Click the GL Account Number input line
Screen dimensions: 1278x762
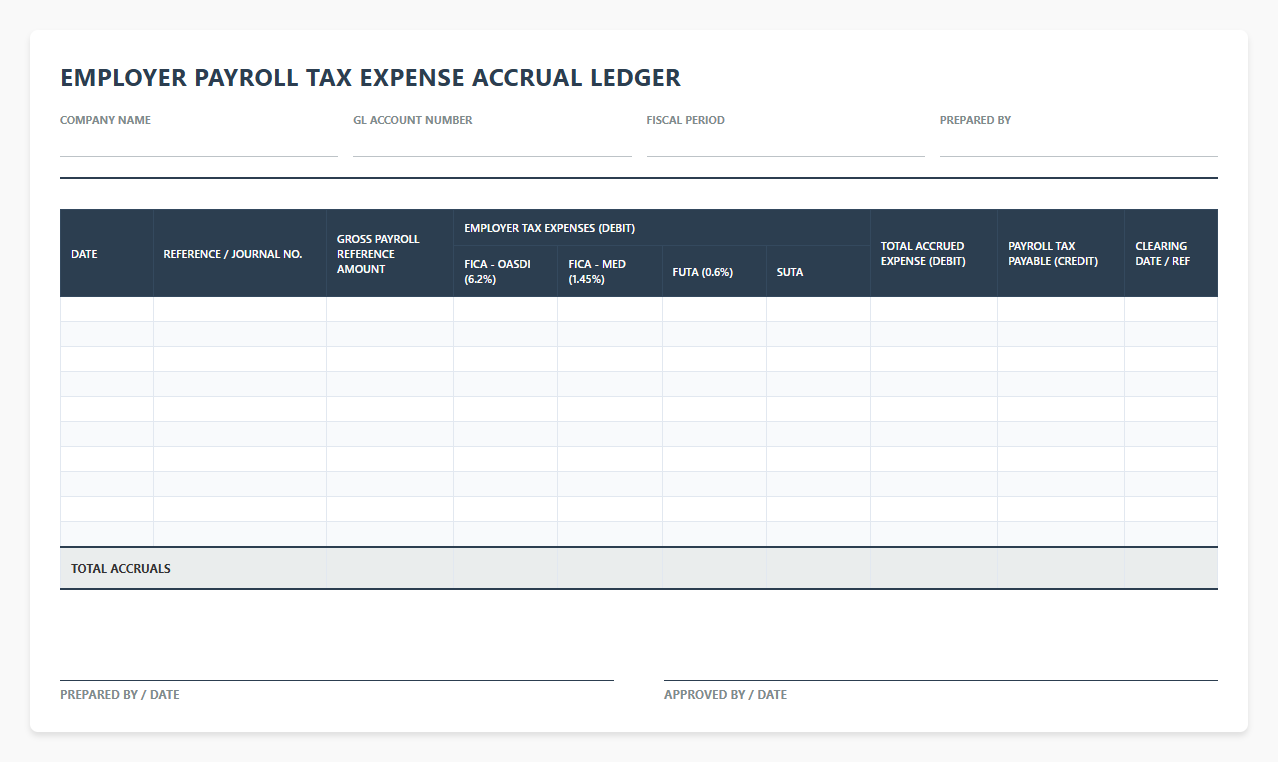(492, 144)
